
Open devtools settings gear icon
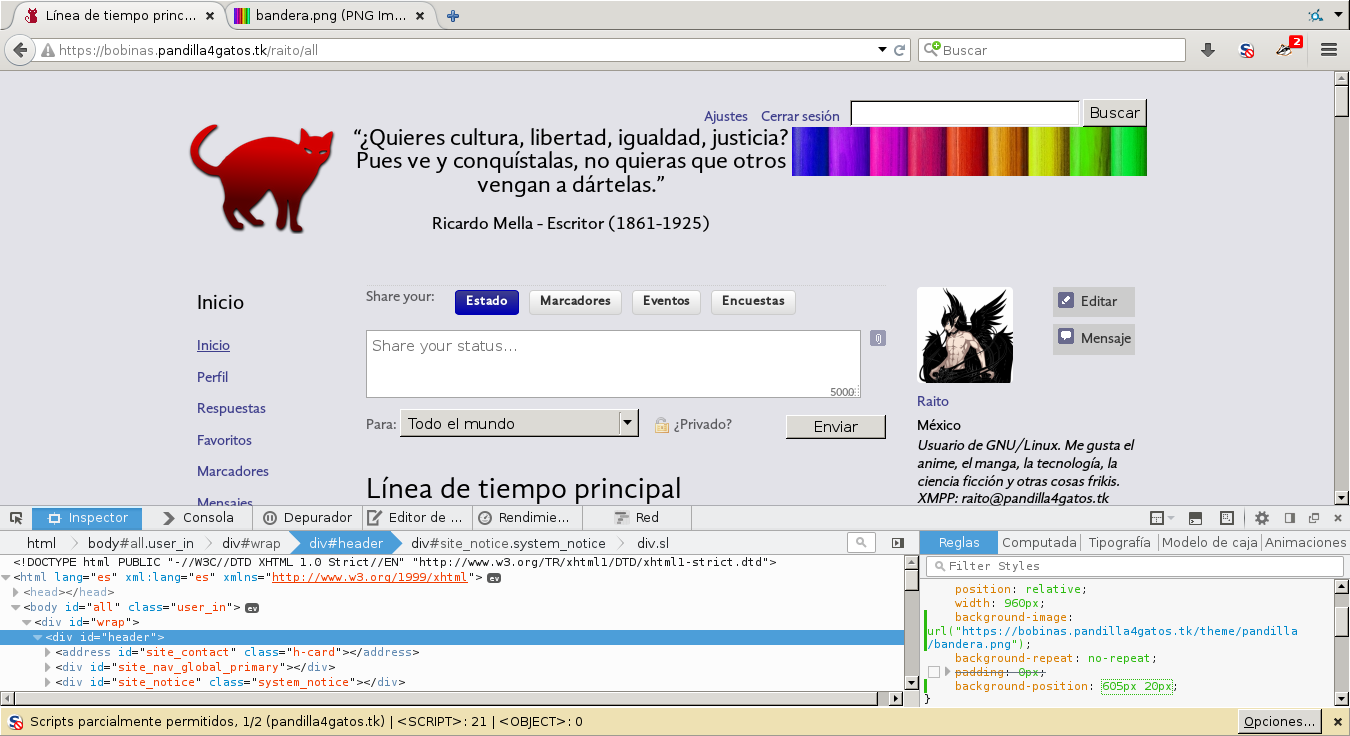coord(1262,518)
